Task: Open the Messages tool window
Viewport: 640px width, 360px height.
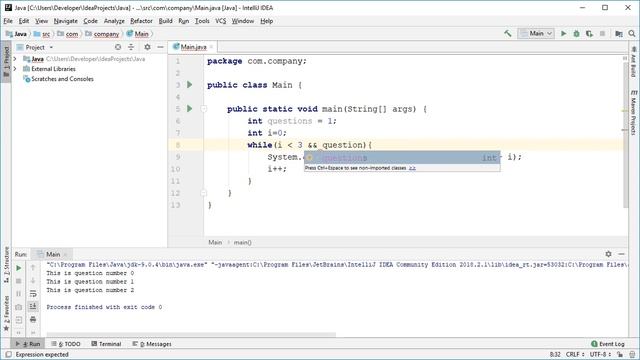Action: [152, 344]
